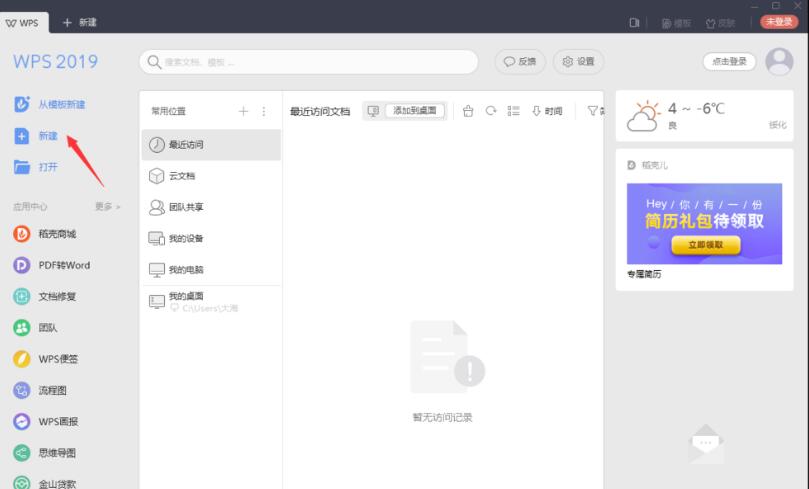Click the blue 新建 icon in the sidebar
The width and height of the screenshot is (809, 489).
22,136
